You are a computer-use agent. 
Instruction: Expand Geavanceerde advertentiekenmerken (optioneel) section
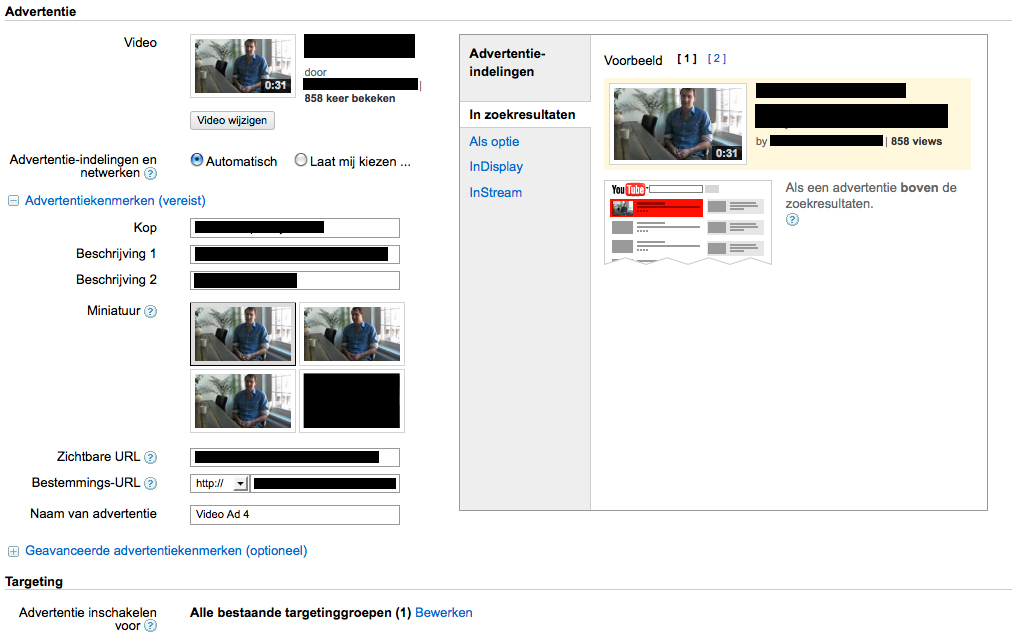click(x=14, y=551)
